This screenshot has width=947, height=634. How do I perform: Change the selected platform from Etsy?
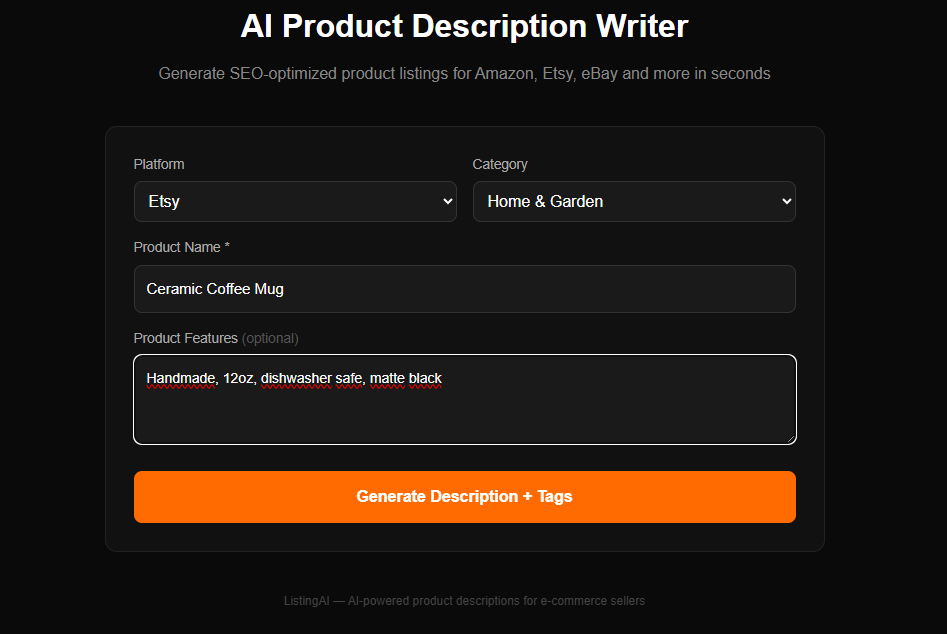[295, 201]
